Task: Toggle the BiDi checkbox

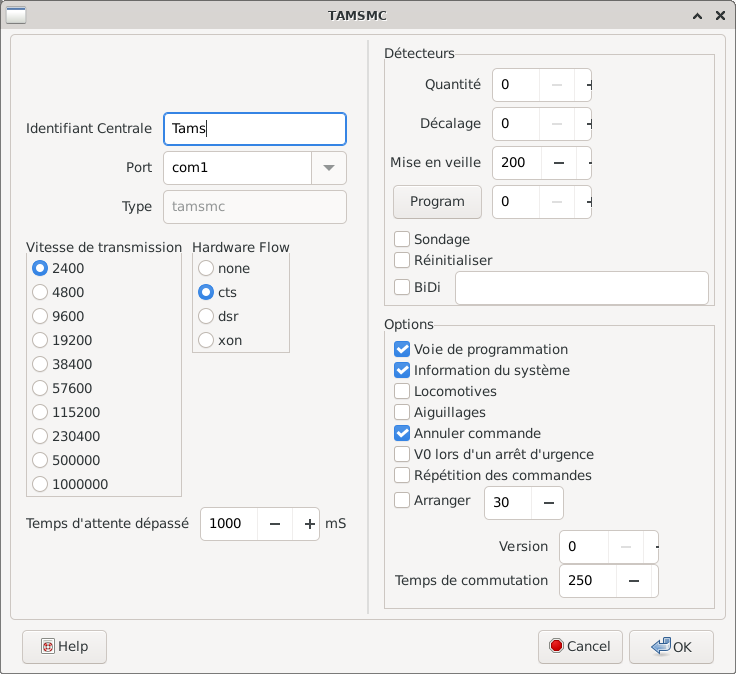Action: [402, 287]
